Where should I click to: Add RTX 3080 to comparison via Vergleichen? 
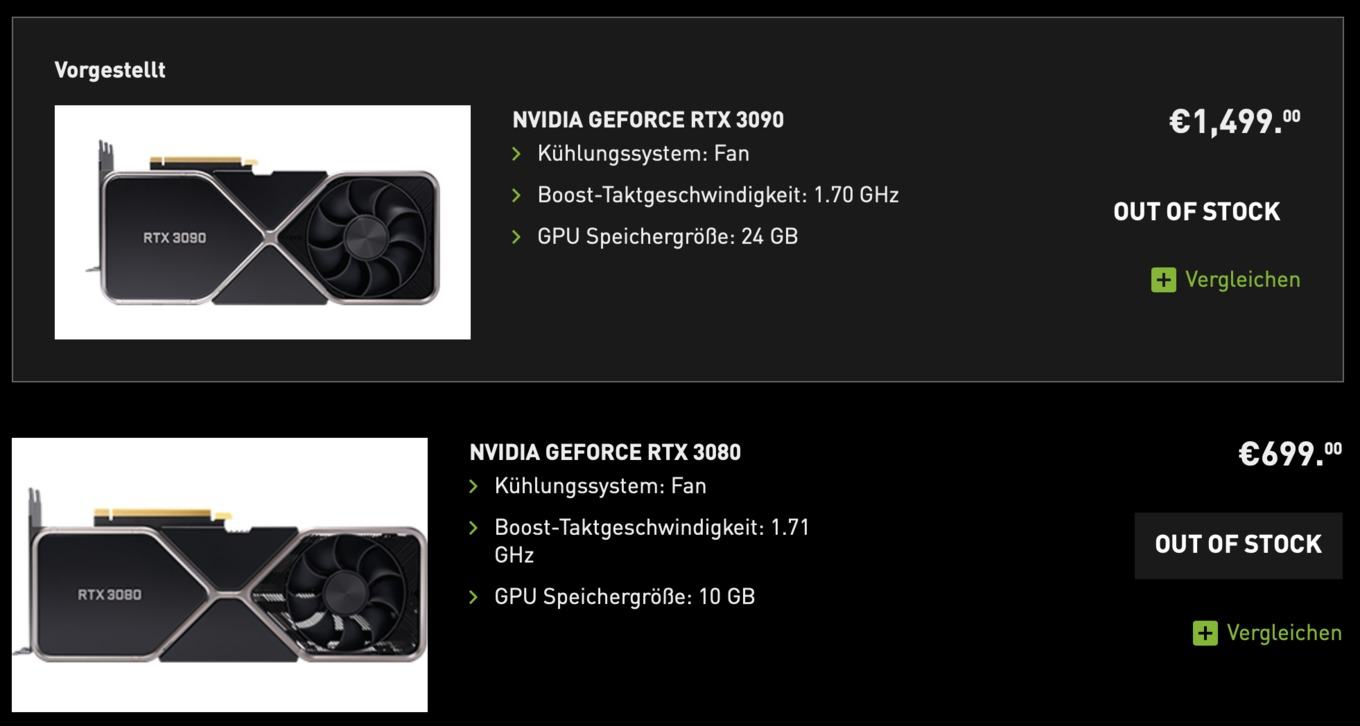click(x=1284, y=633)
